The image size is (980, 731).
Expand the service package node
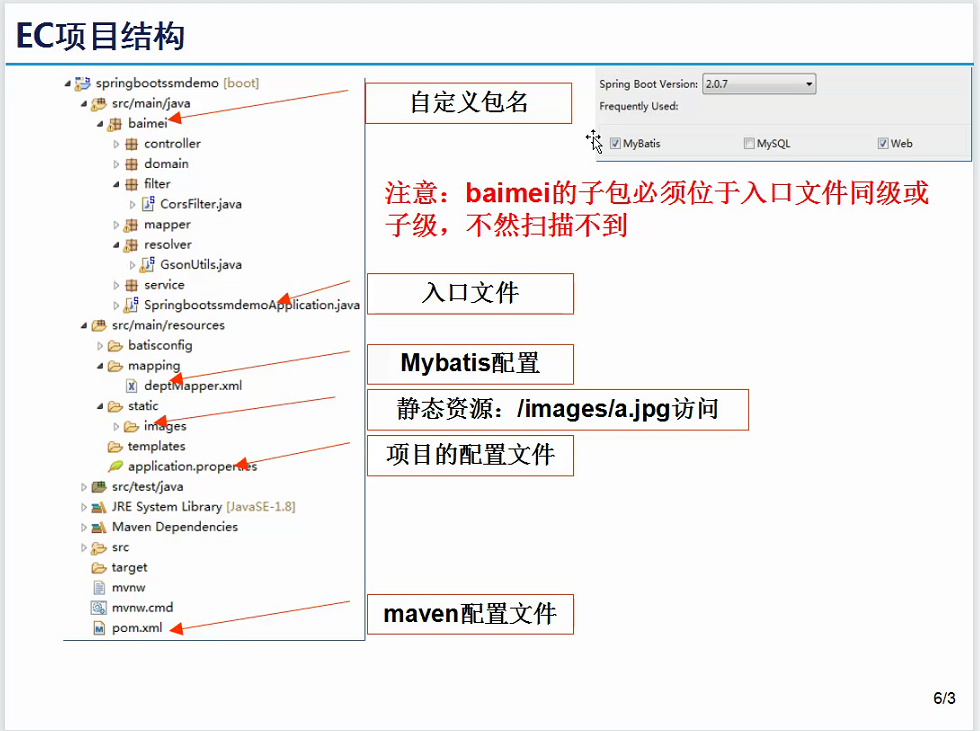(116, 286)
